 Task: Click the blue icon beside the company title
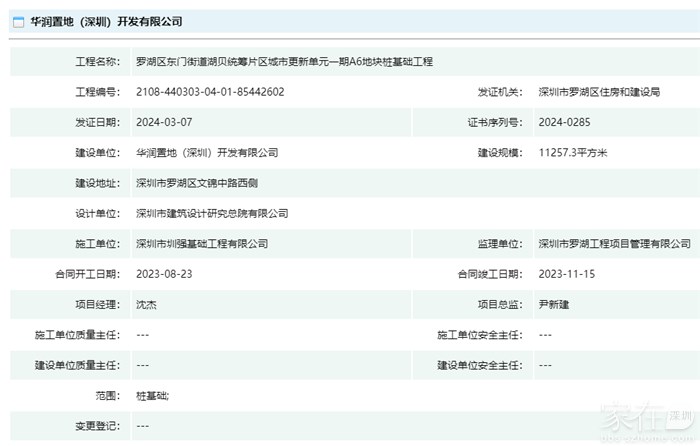pyautogui.click(x=20, y=21)
